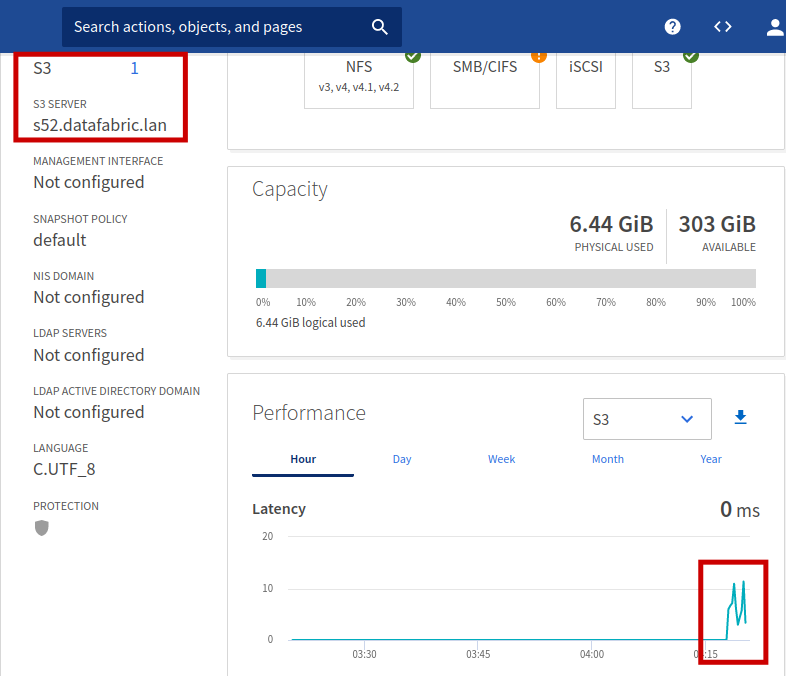This screenshot has height=676, width=786.
Task: Download performance data with the download icon
Action: pos(740,417)
